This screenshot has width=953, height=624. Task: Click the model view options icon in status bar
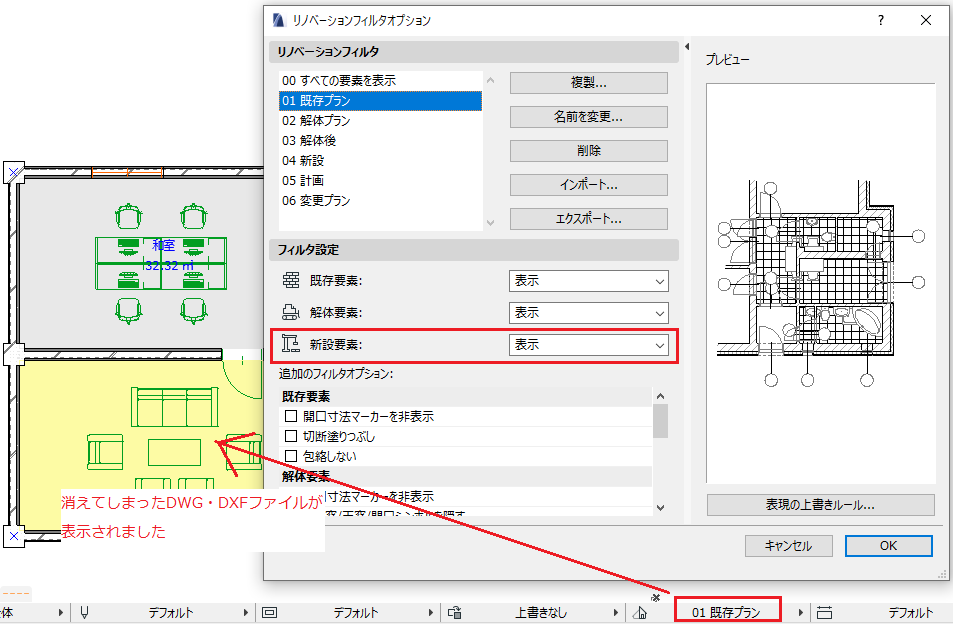click(x=269, y=613)
